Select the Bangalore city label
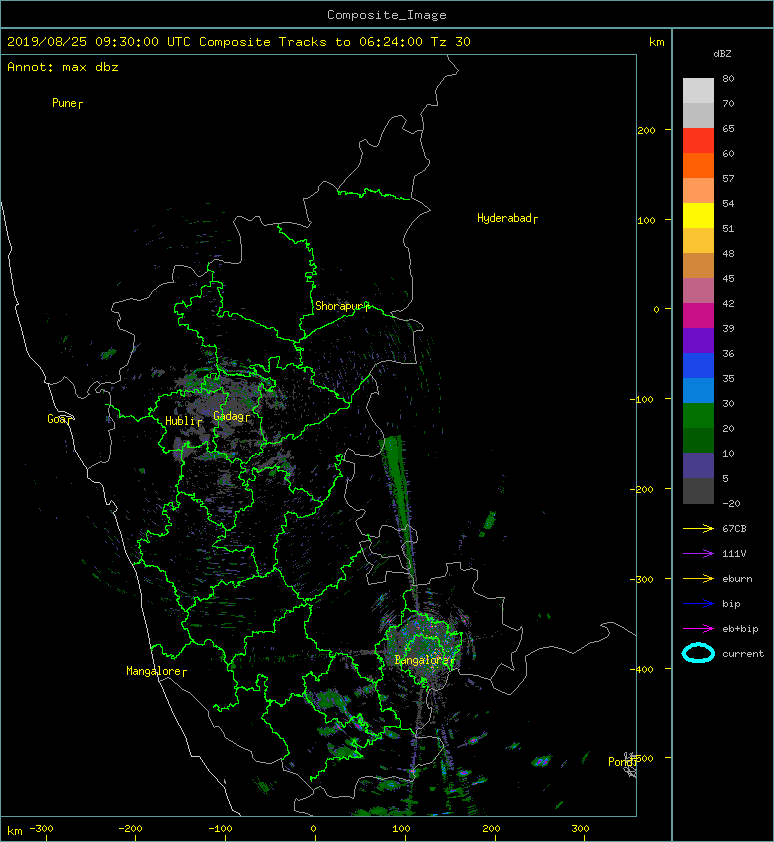Viewport: 774px width, 842px height. click(424, 660)
